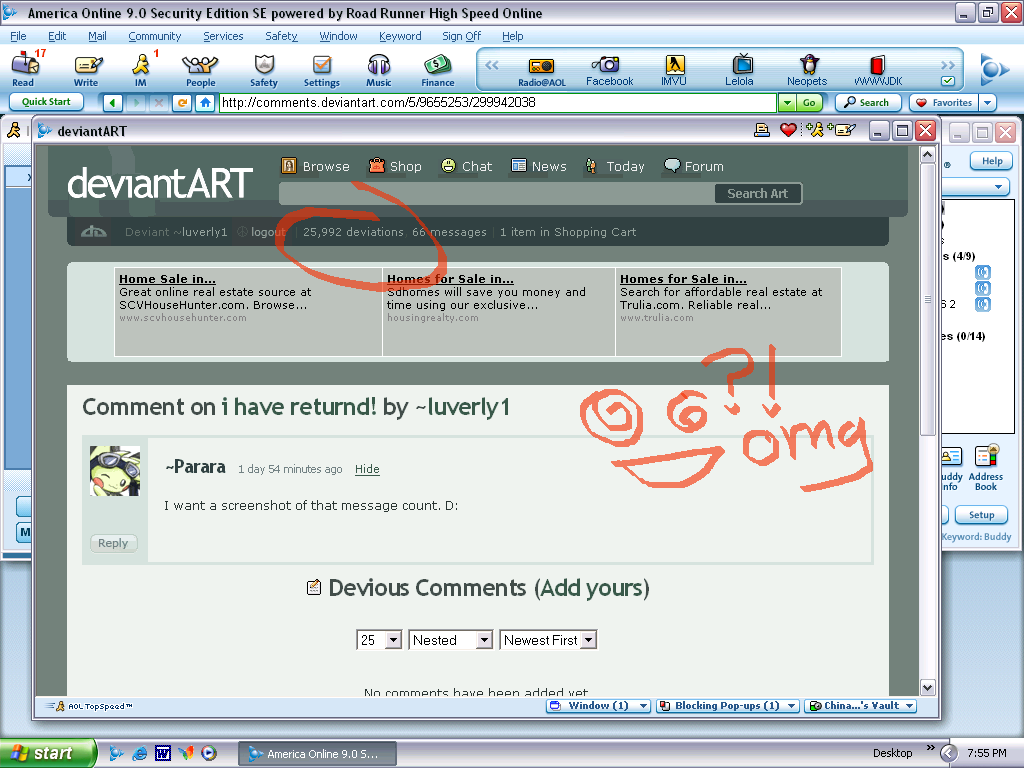The image size is (1024, 768).
Task: Launch Microsoft Word from quick launch
Action: coord(163,753)
